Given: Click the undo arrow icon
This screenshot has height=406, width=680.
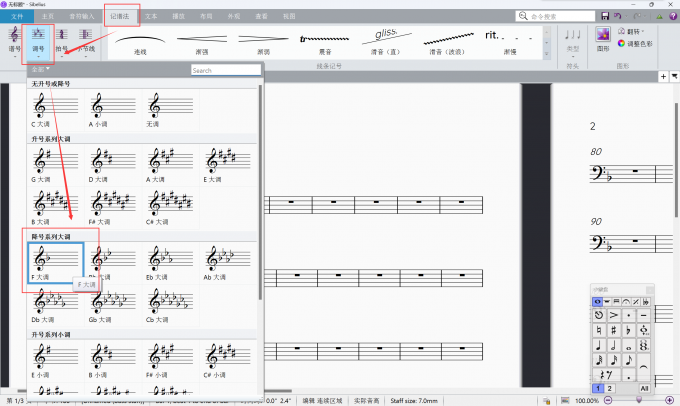Looking at the screenshot, I should 617,16.
